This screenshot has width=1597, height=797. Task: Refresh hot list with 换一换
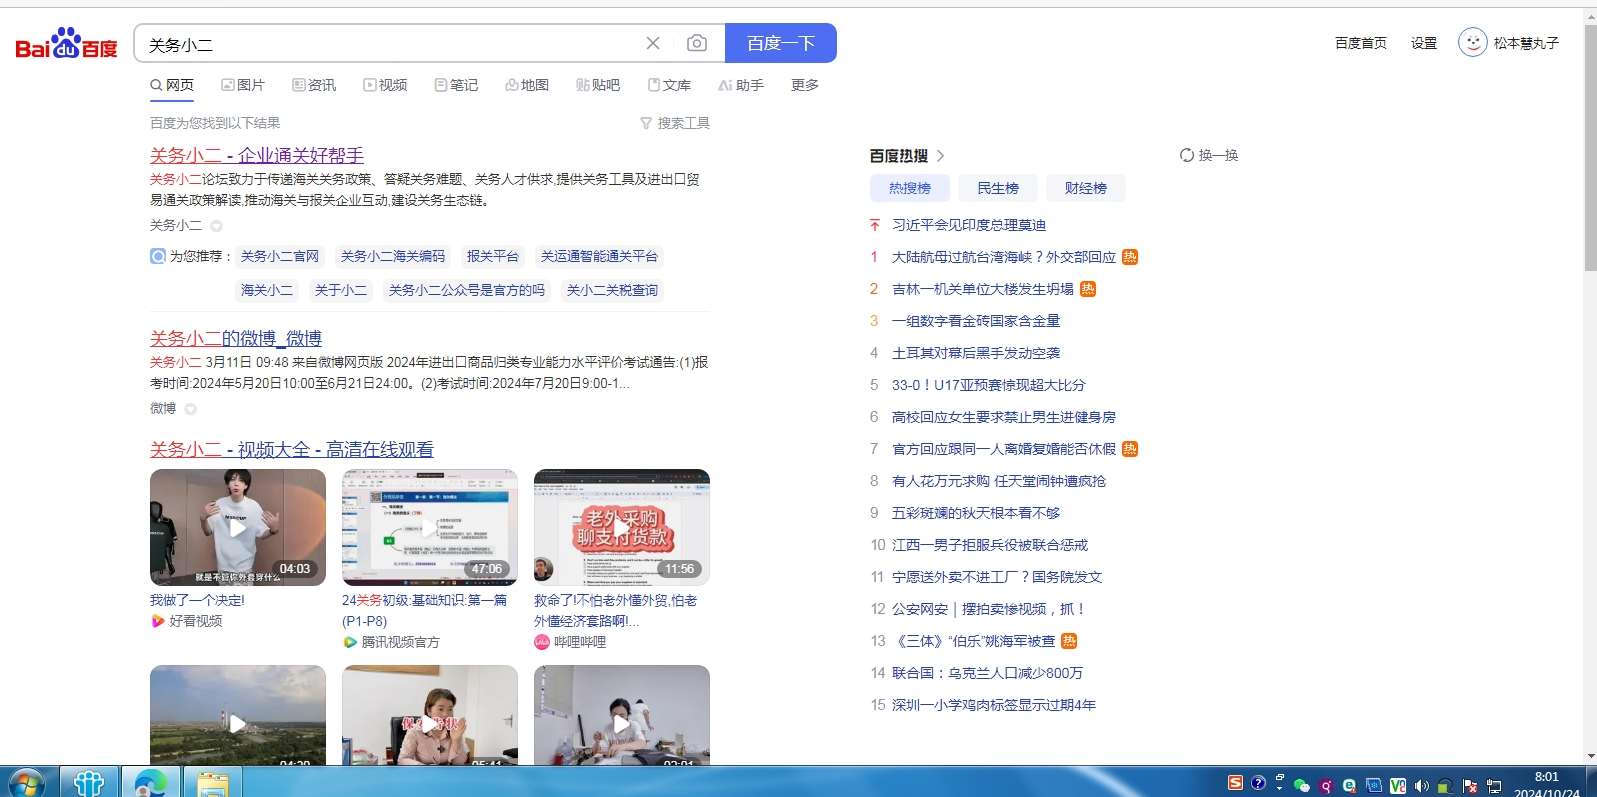pos(1209,155)
